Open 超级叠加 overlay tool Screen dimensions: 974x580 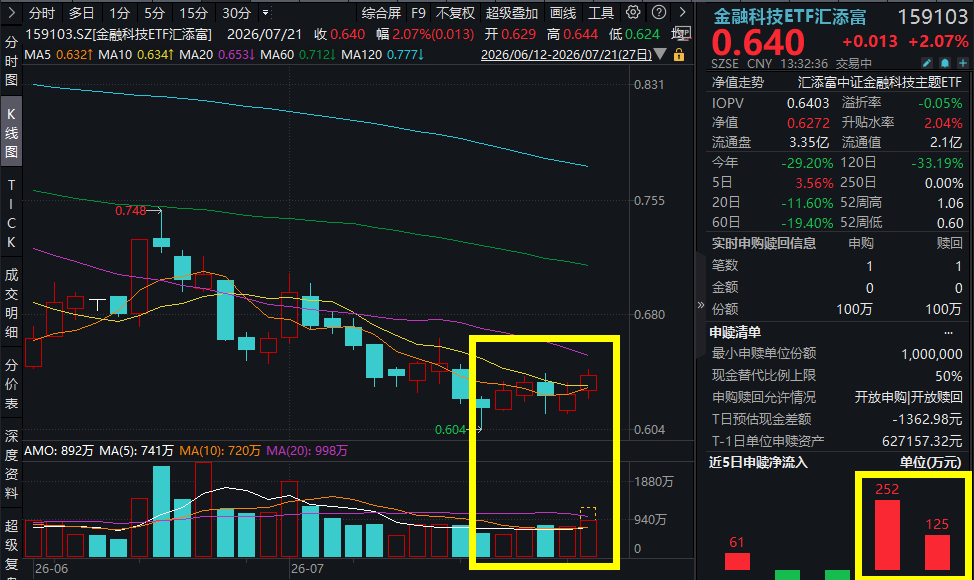click(512, 13)
